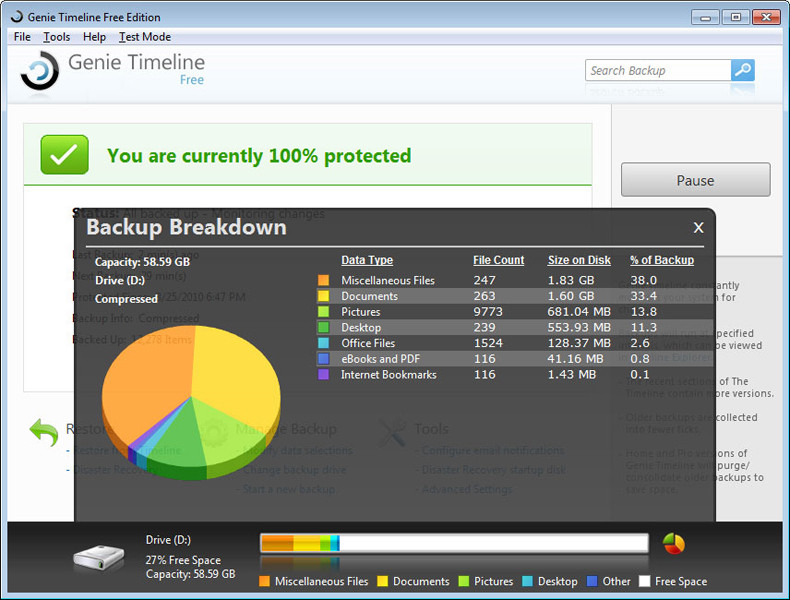
Task: Open the pie chart icon beside usage bar
Action: tap(674, 544)
